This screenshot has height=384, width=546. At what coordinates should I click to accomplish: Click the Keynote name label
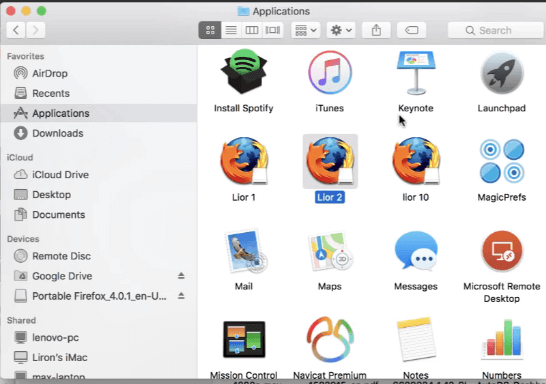coord(416,108)
